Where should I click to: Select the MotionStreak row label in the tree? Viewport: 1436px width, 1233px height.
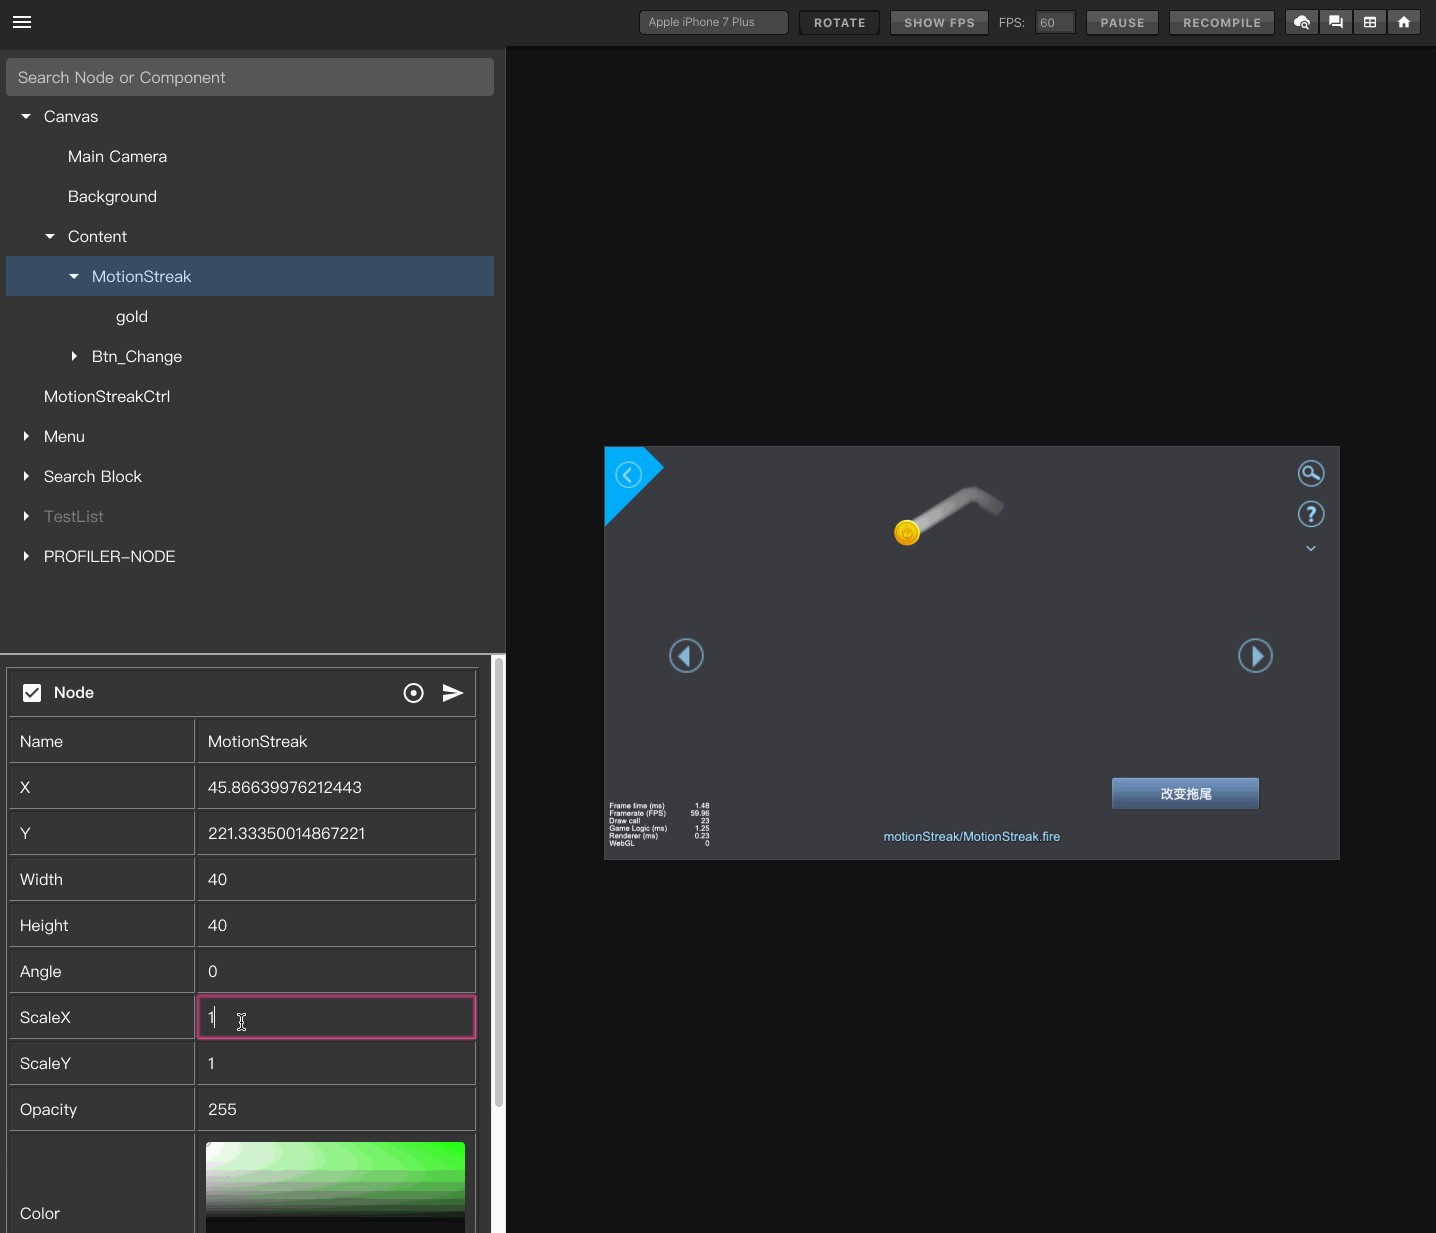[x=141, y=277]
